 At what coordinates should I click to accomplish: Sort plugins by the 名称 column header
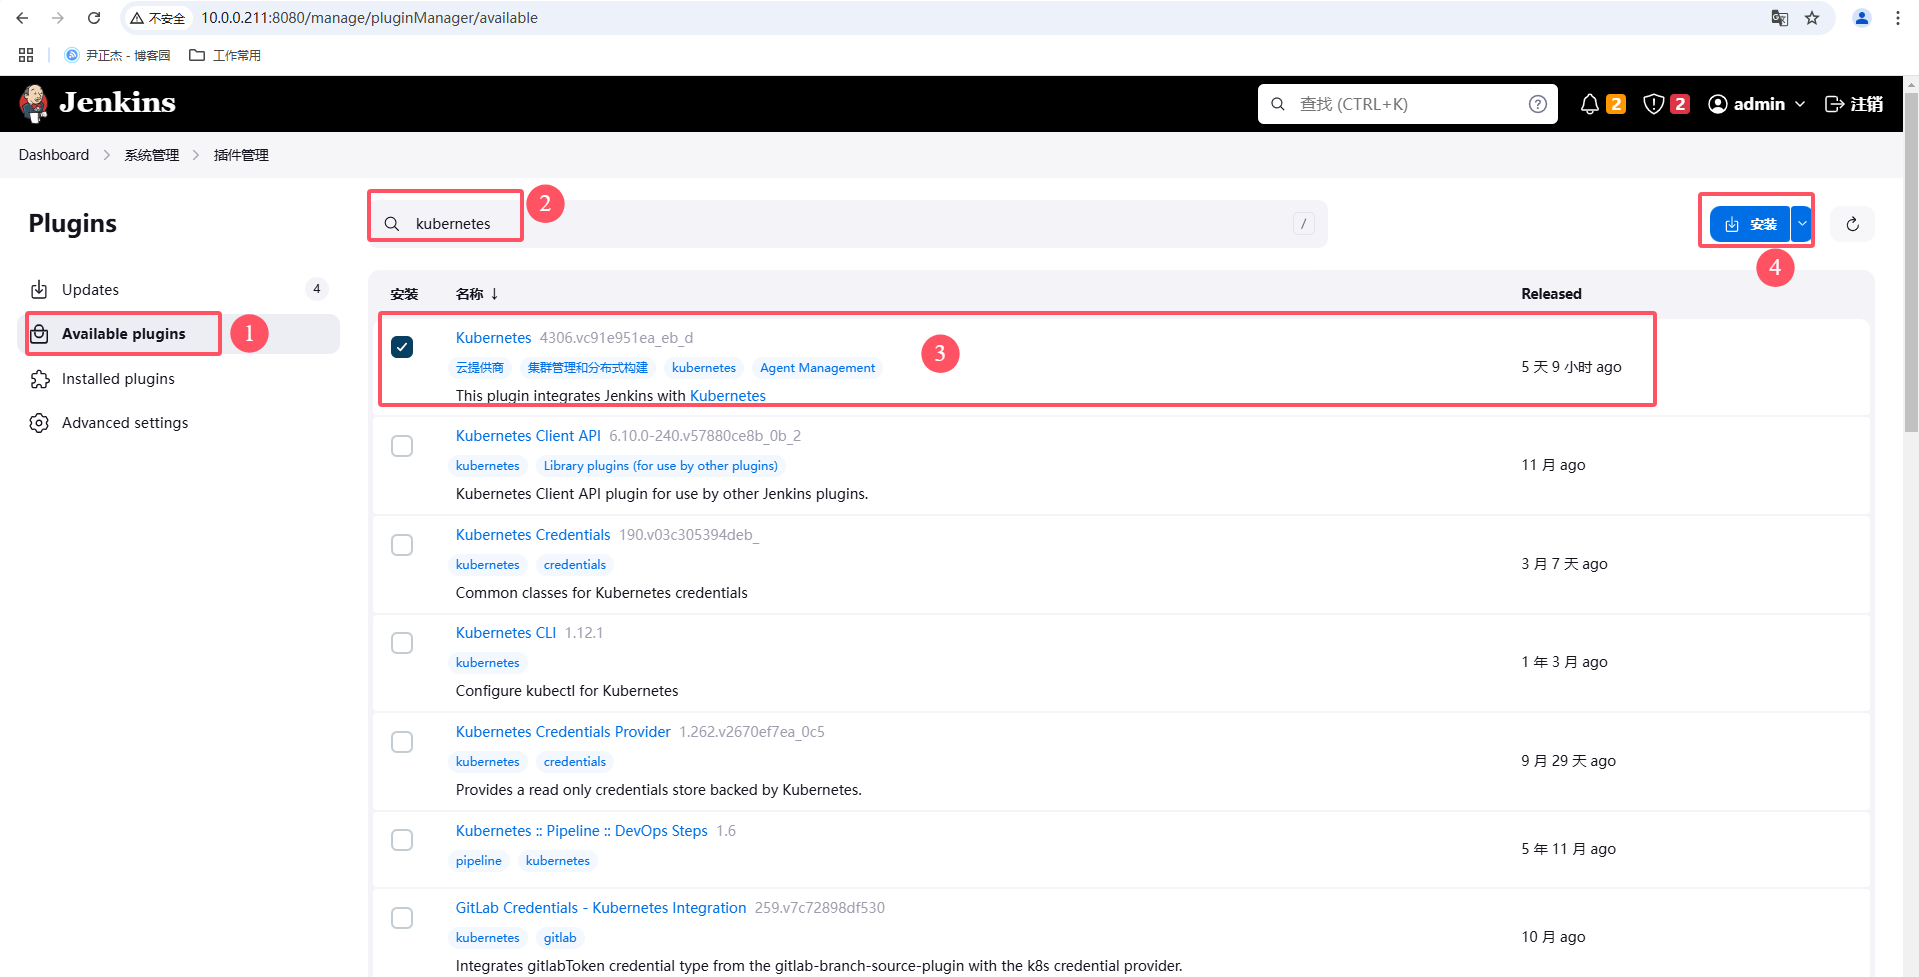point(477,294)
